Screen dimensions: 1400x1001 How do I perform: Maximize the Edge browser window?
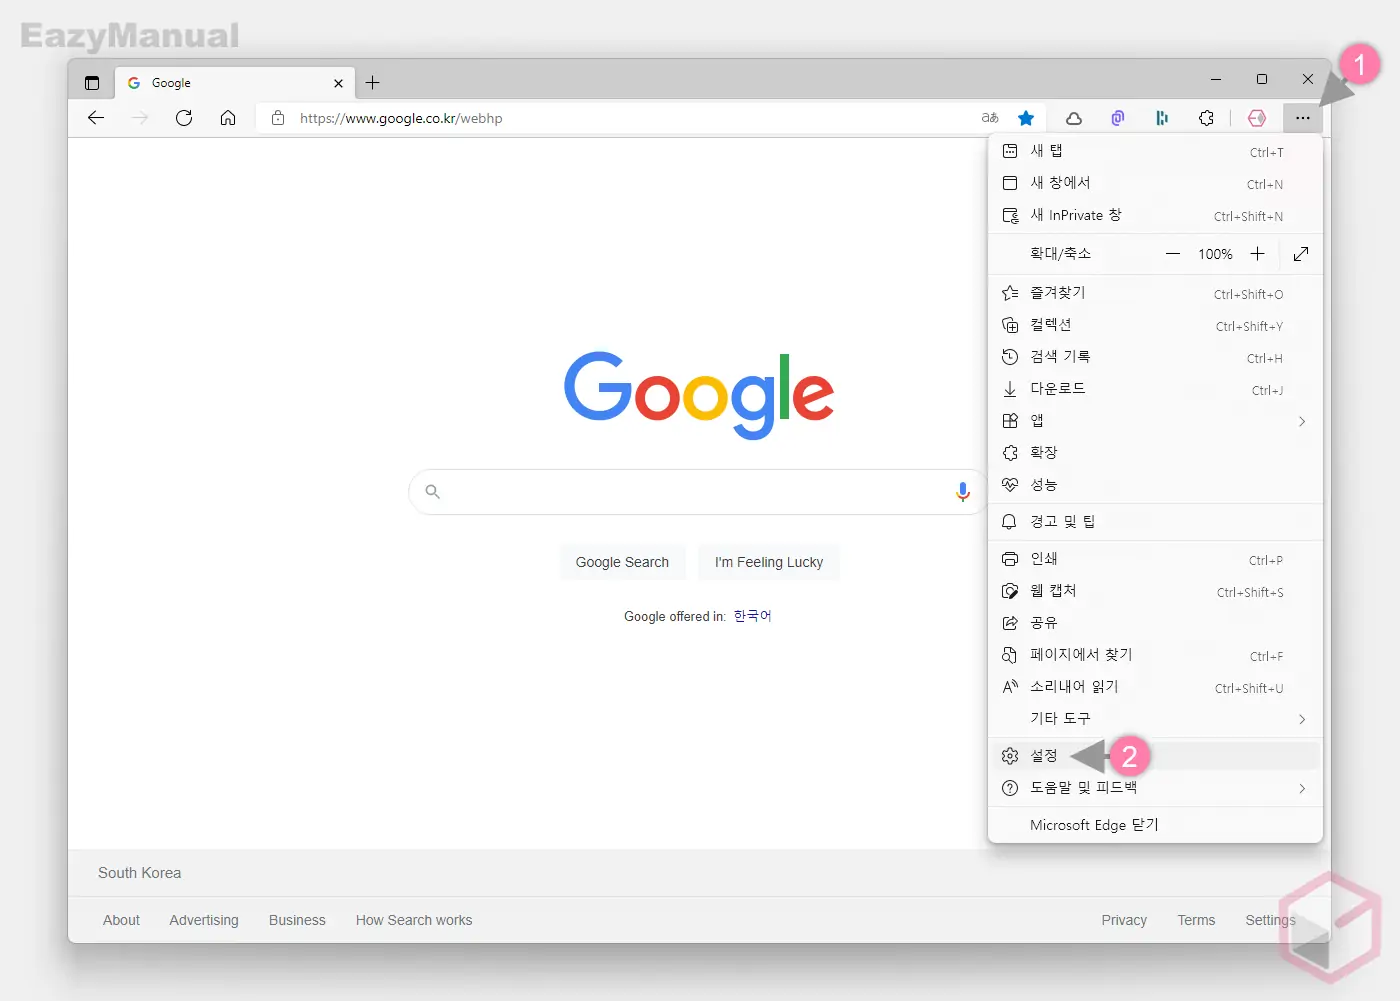tap(1262, 79)
